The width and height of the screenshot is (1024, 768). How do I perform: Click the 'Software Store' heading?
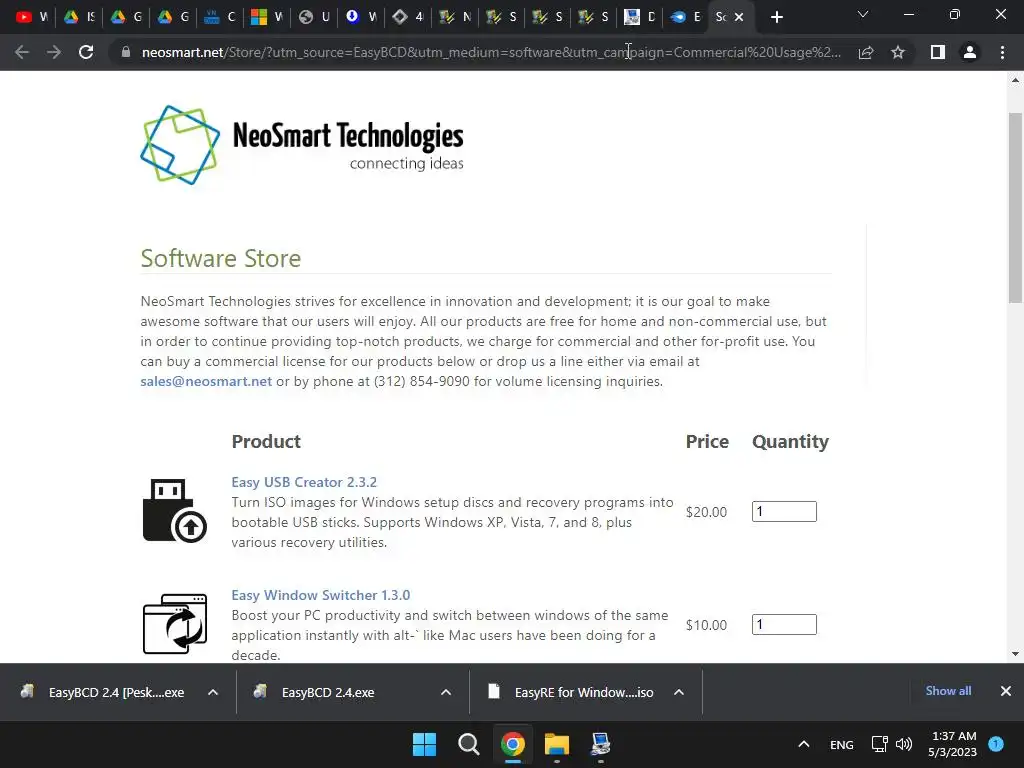click(221, 259)
